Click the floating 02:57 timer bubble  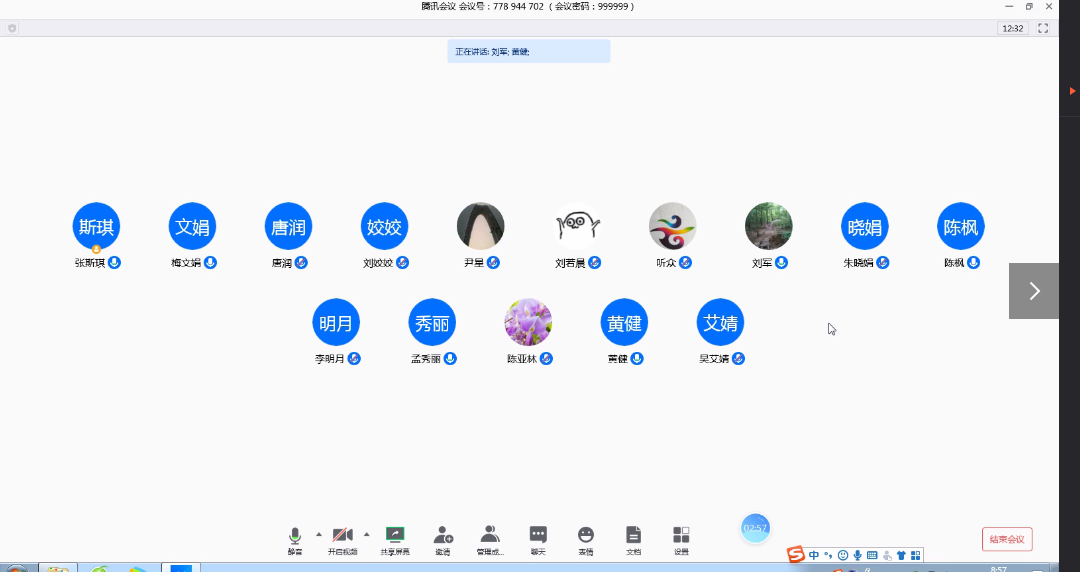click(755, 528)
